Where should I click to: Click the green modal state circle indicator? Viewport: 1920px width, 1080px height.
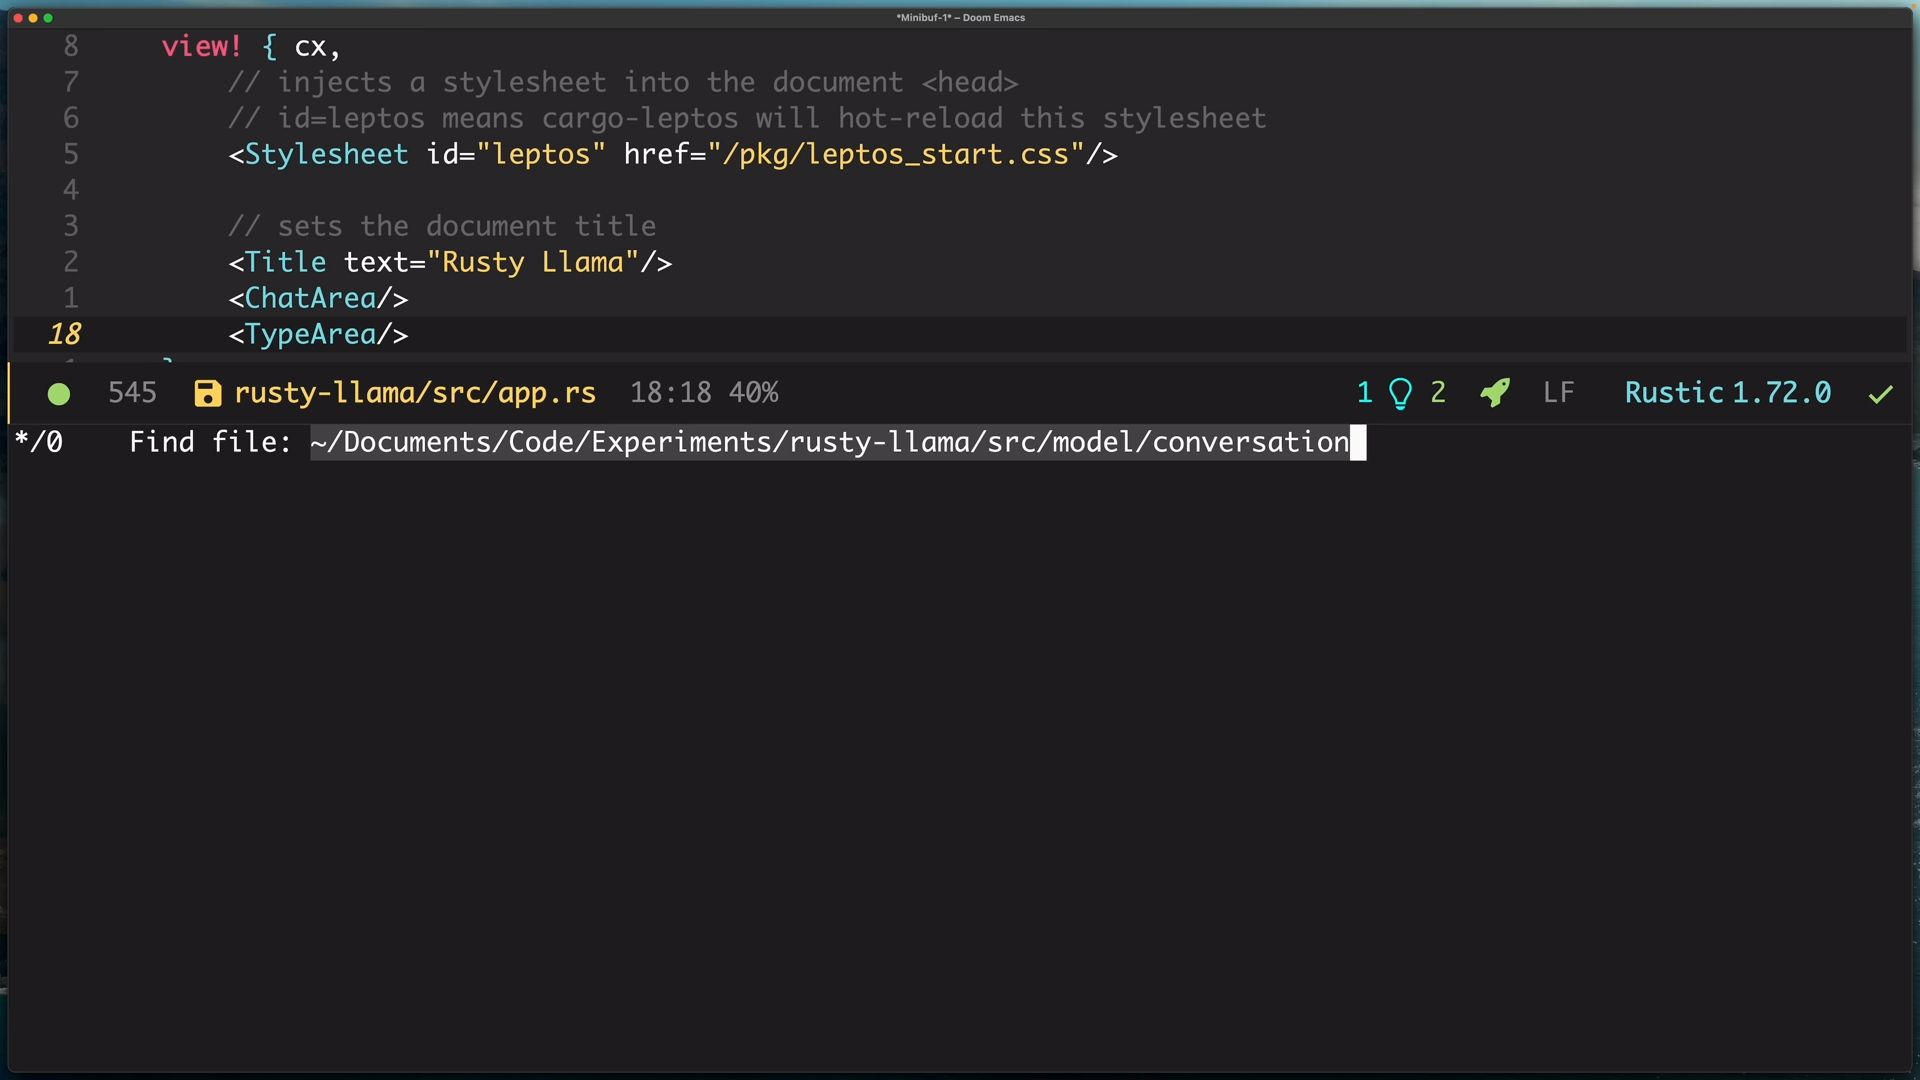coord(59,394)
